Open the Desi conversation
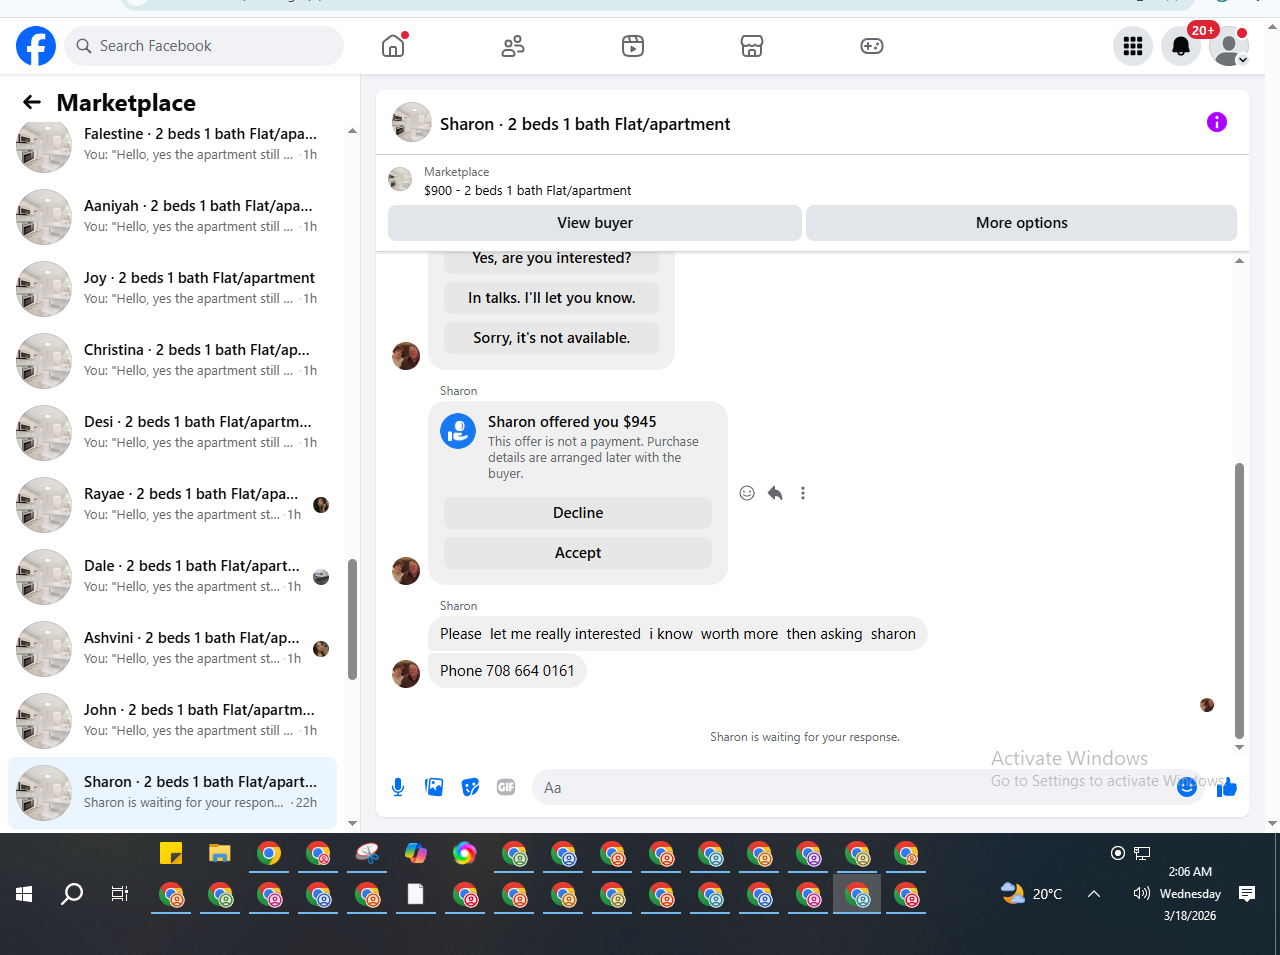The height and width of the screenshot is (955, 1280). point(172,432)
